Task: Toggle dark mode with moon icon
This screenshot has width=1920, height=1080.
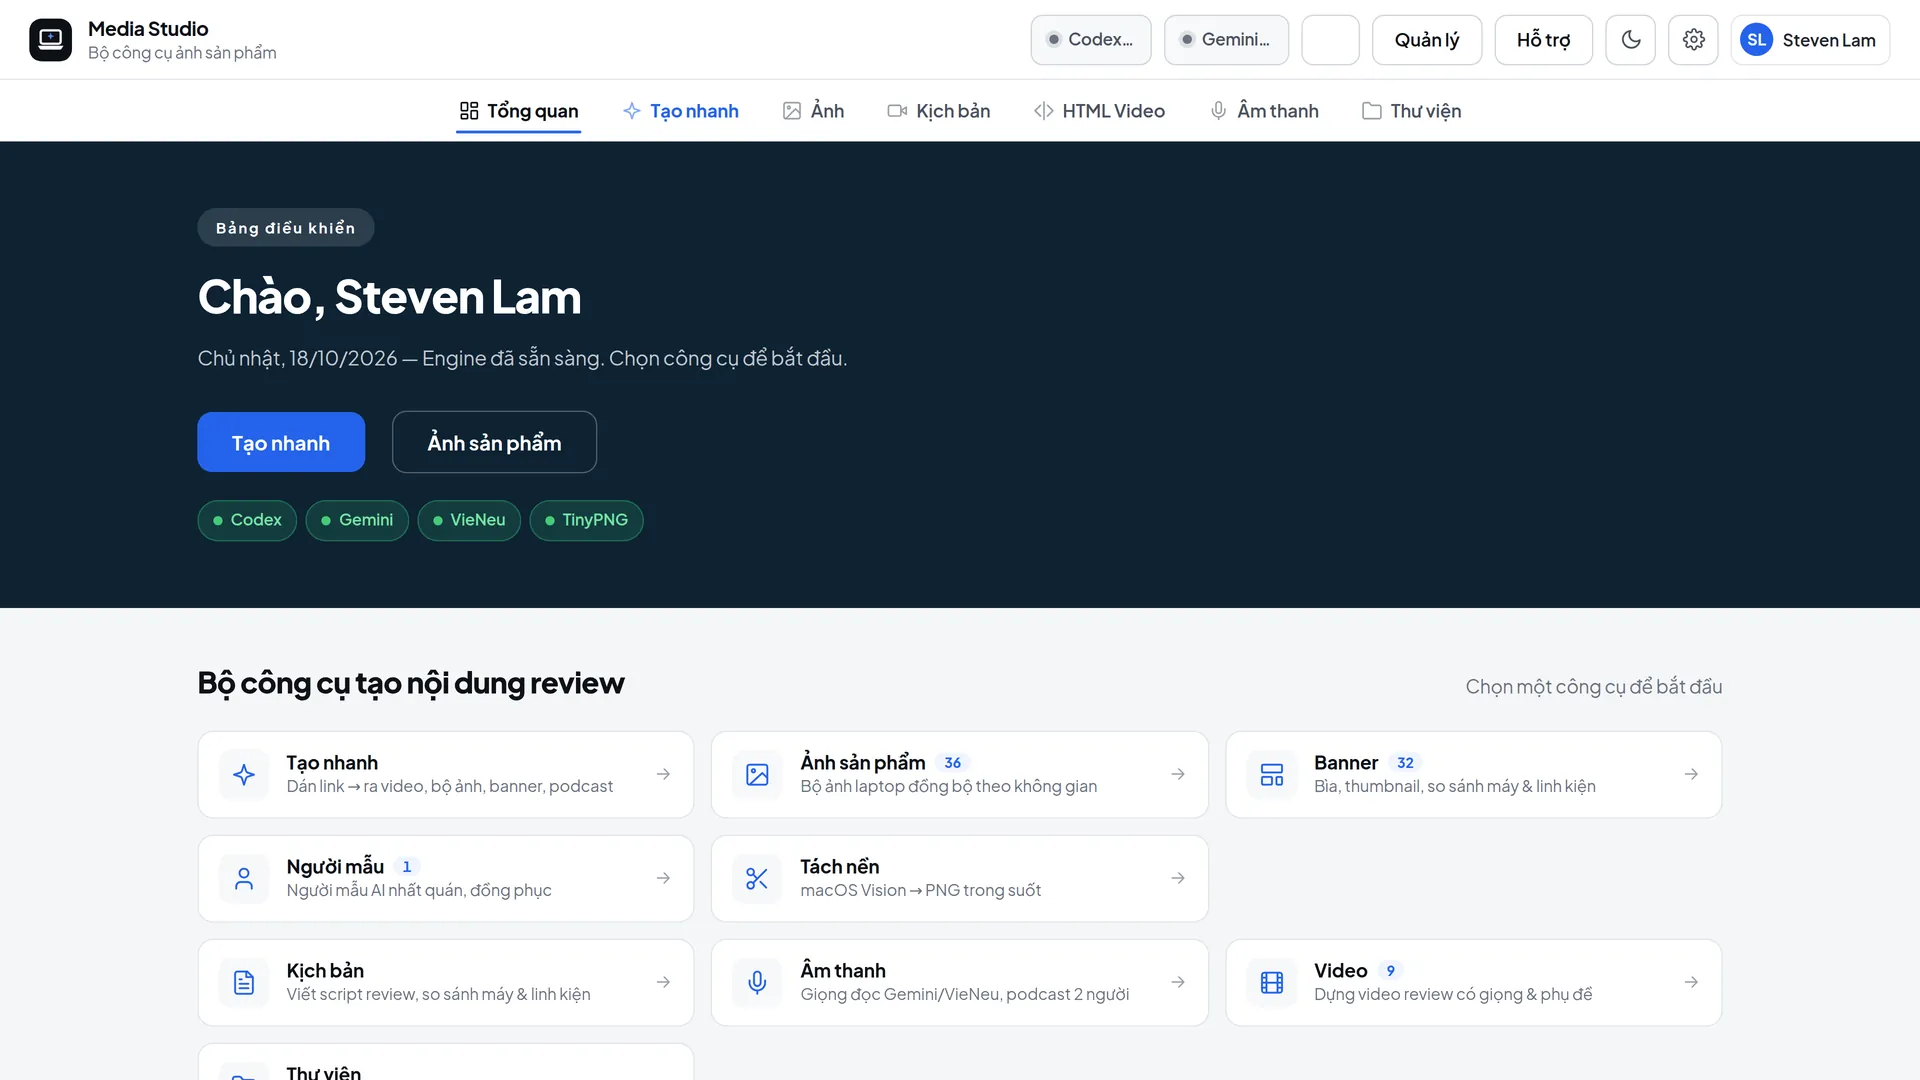Action: coord(1630,40)
